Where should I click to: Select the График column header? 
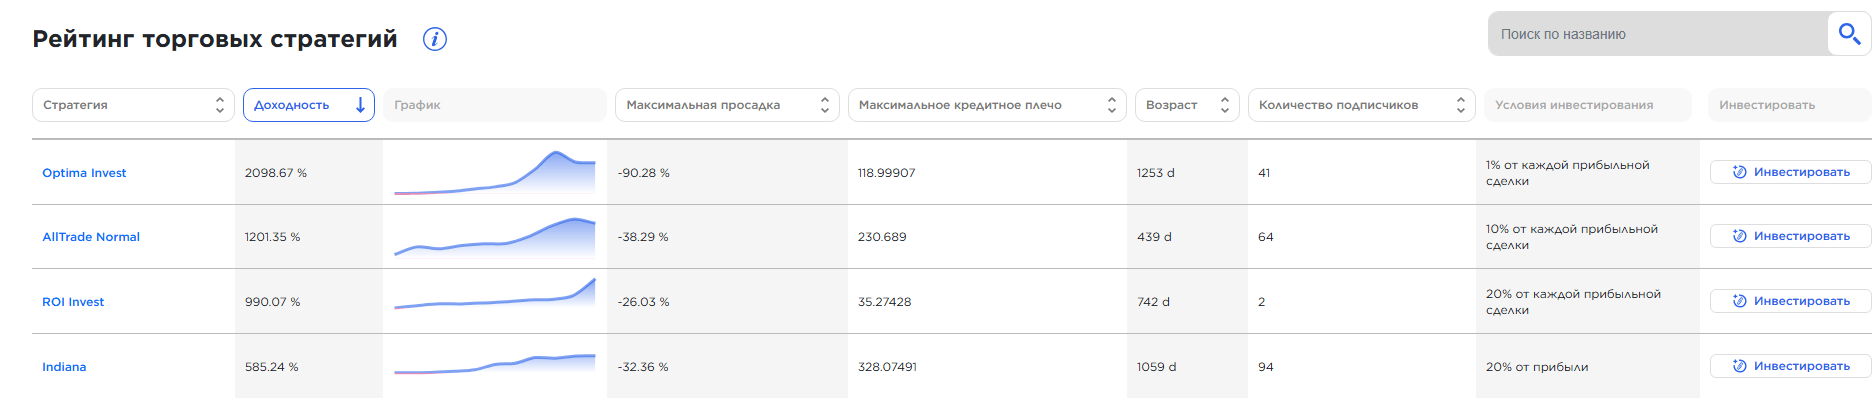click(495, 105)
